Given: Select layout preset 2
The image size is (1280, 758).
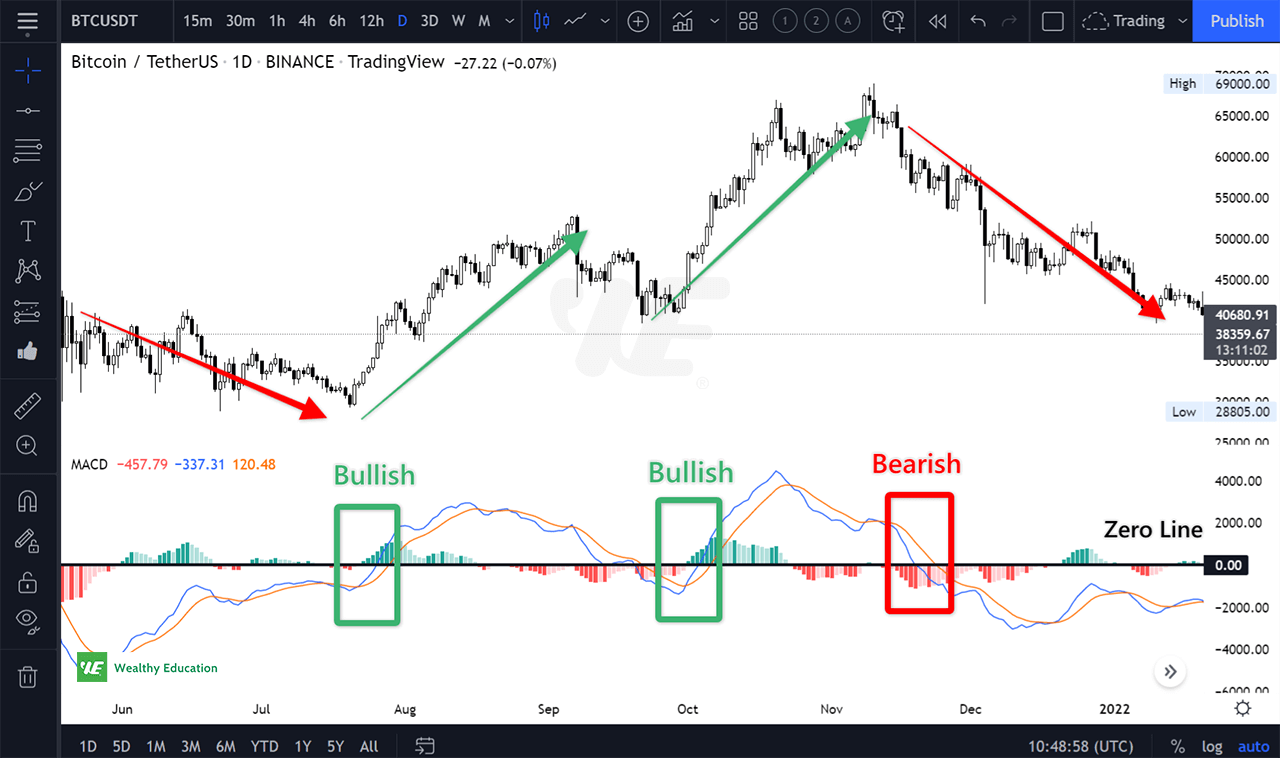Looking at the screenshot, I should [x=816, y=21].
